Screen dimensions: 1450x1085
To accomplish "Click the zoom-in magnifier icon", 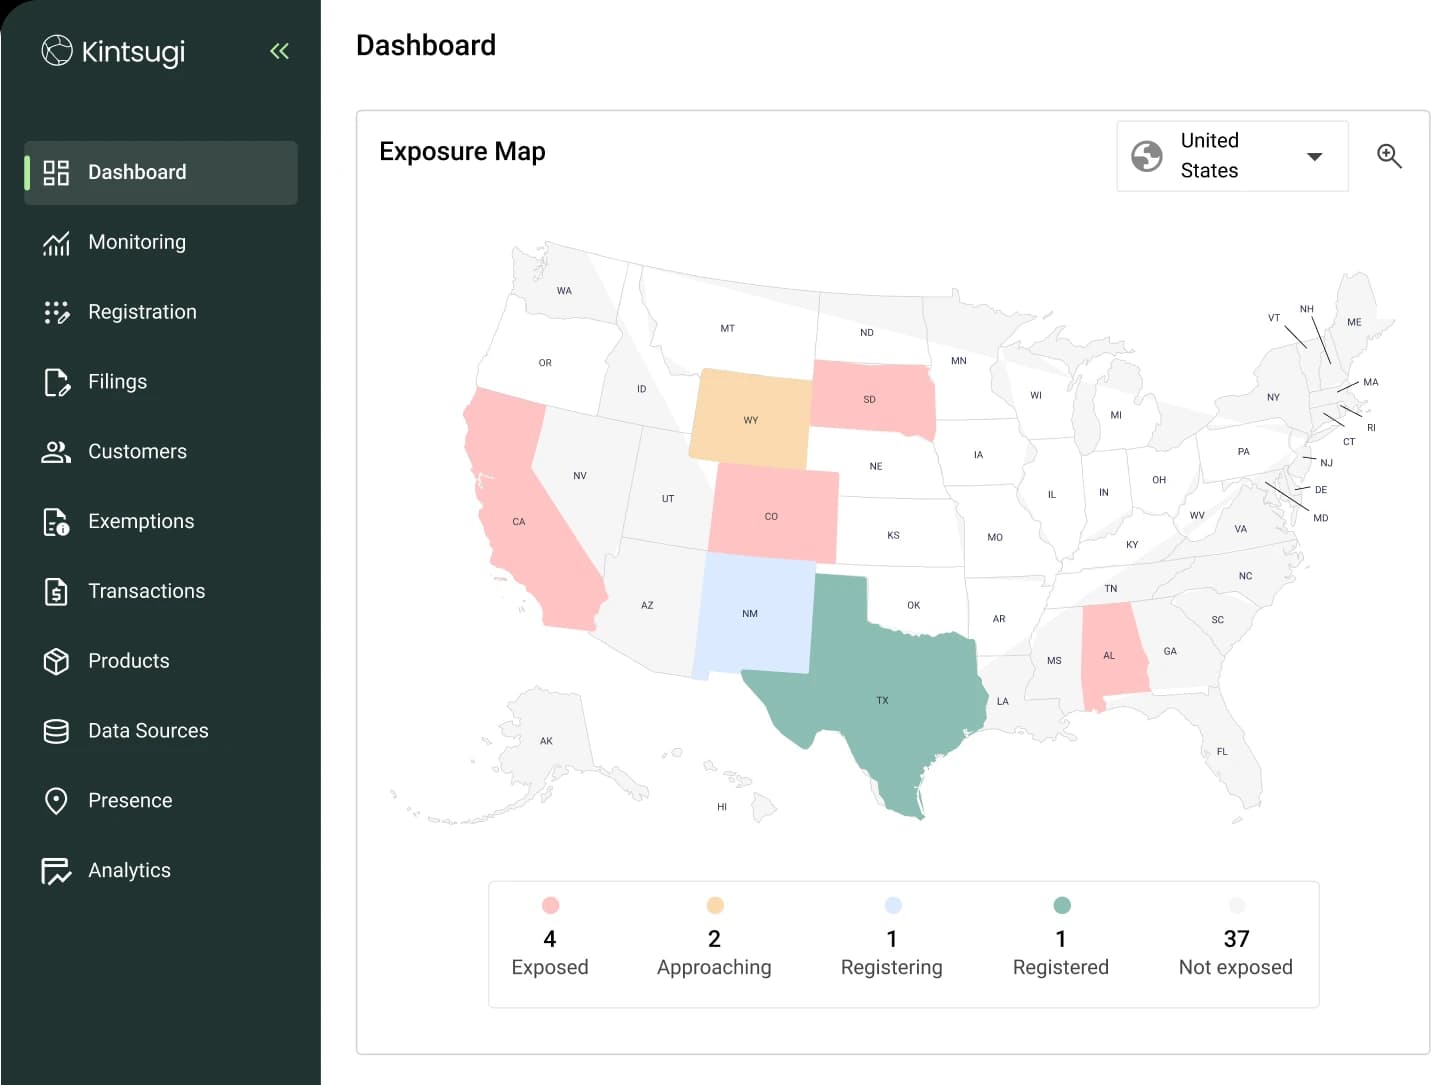I will pos(1389,156).
